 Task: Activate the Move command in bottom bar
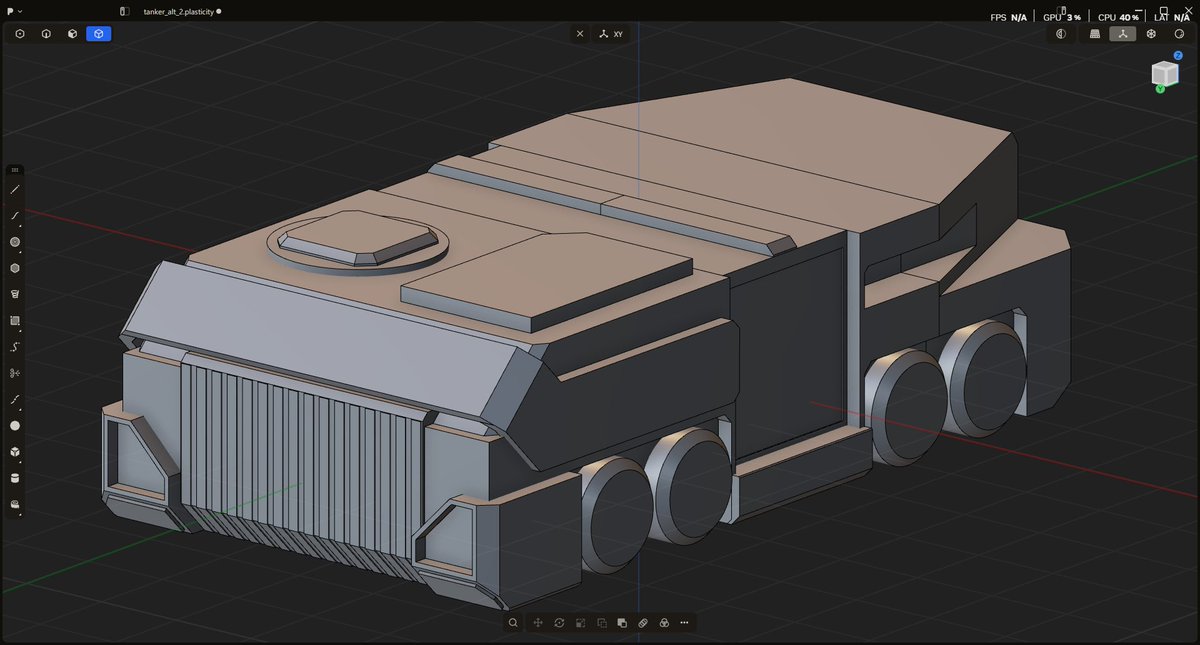[x=538, y=622]
